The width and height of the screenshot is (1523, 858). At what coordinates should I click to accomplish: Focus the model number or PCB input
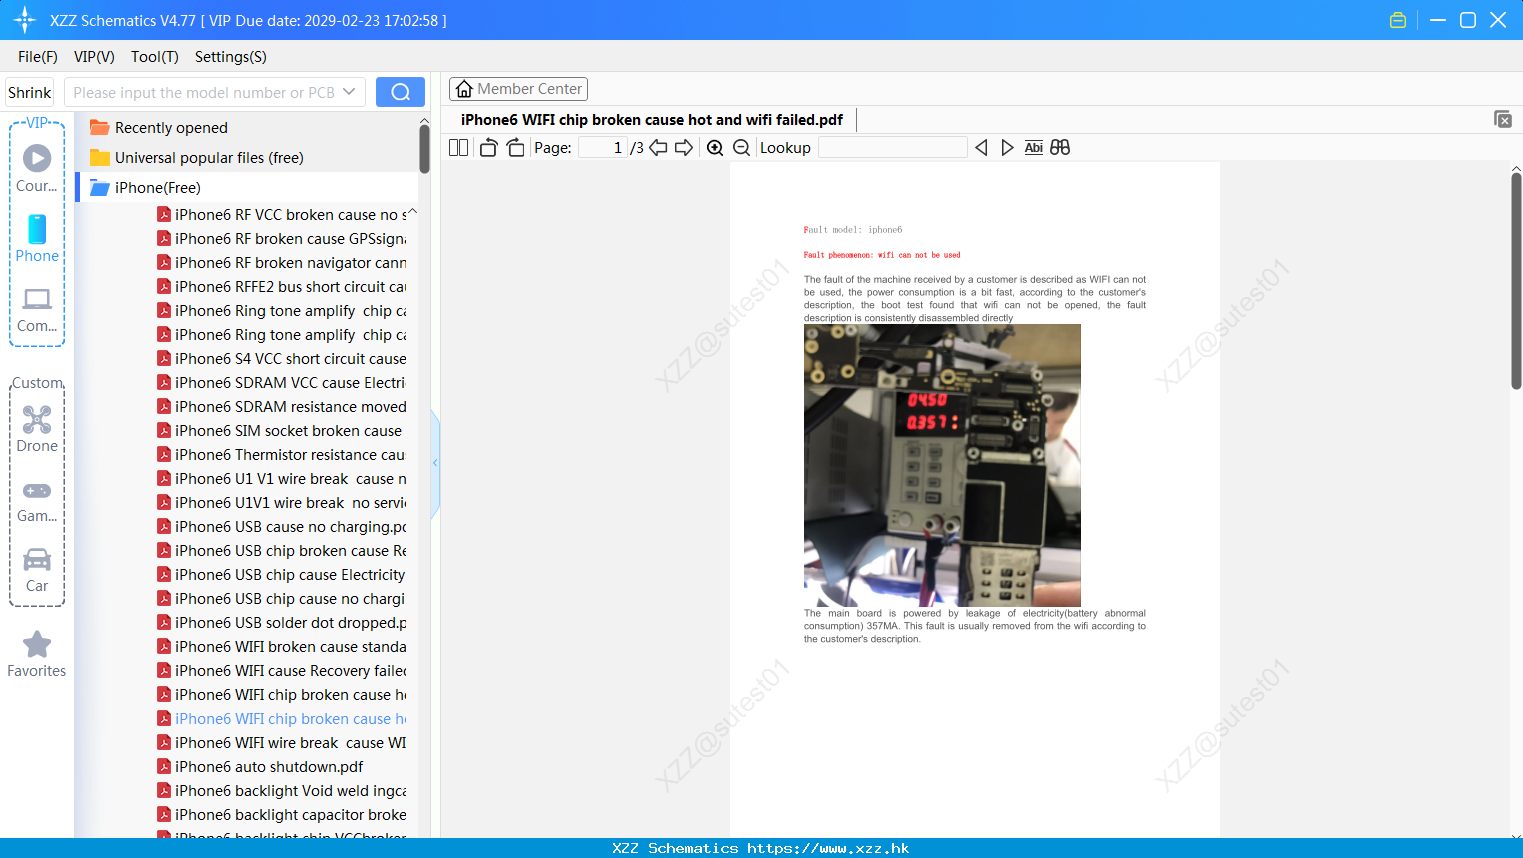point(204,92)
